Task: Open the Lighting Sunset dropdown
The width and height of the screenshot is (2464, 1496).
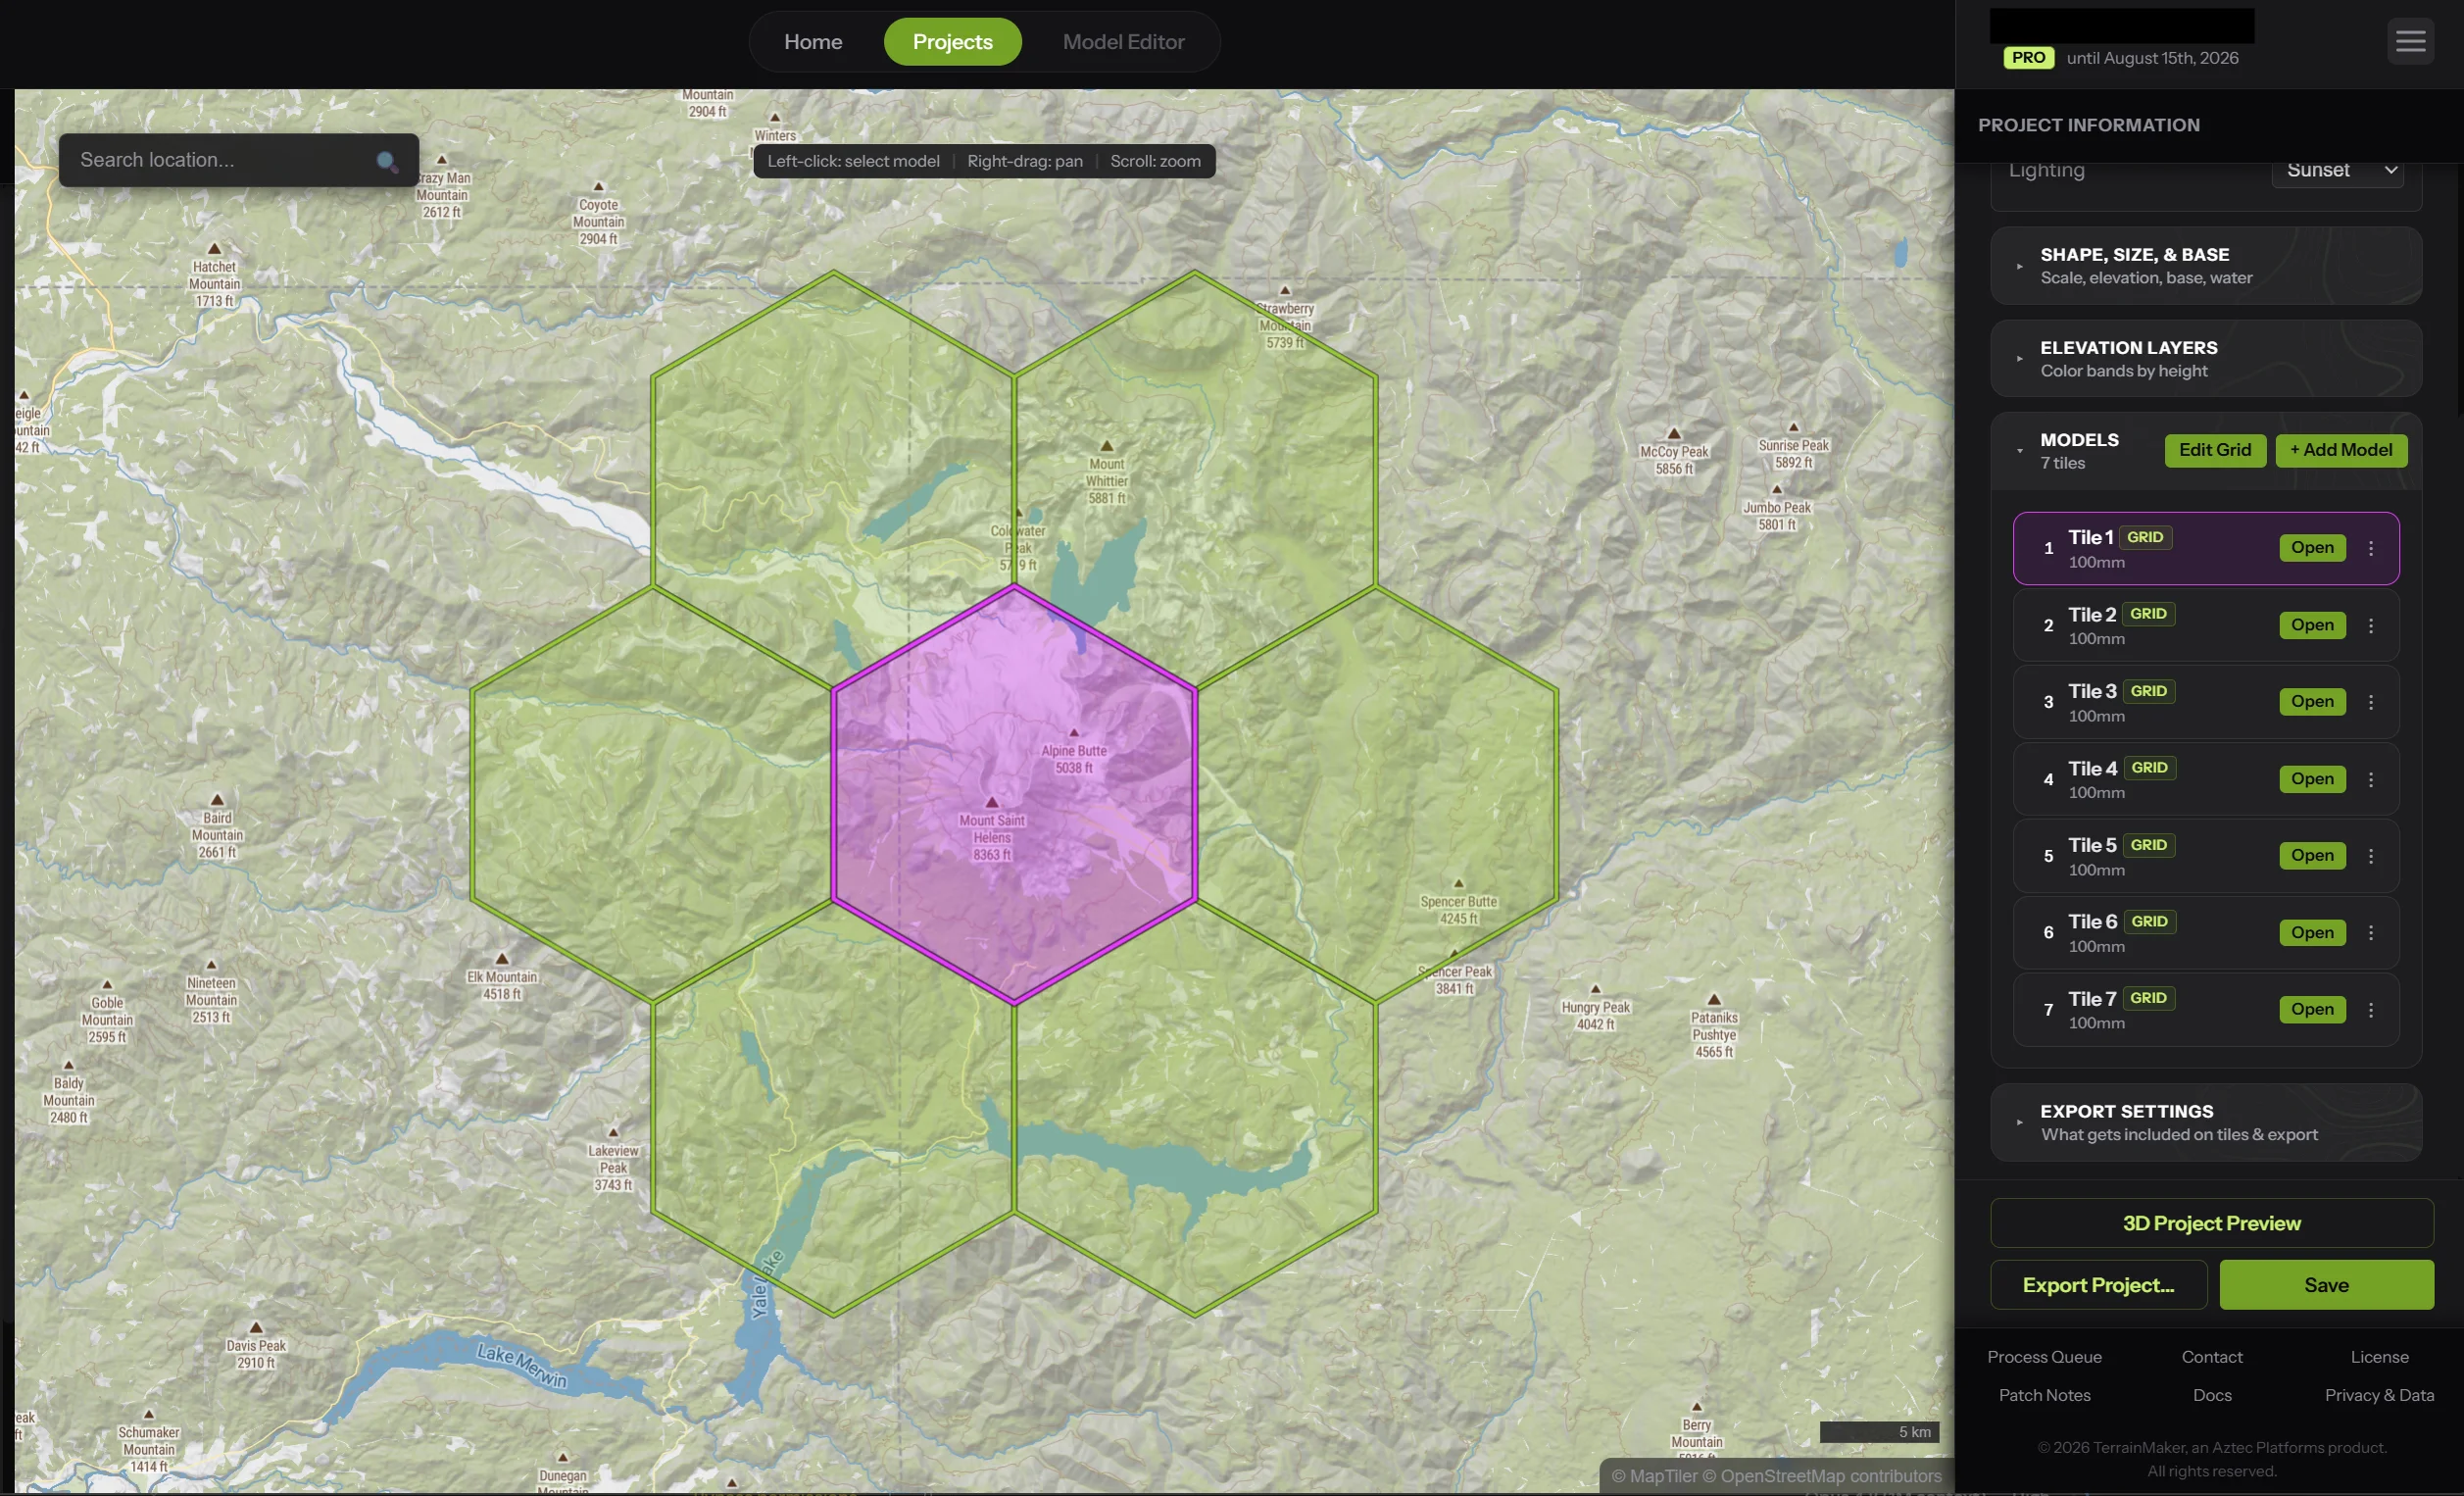Action: pyautogui.click(x=2338, y=171)
